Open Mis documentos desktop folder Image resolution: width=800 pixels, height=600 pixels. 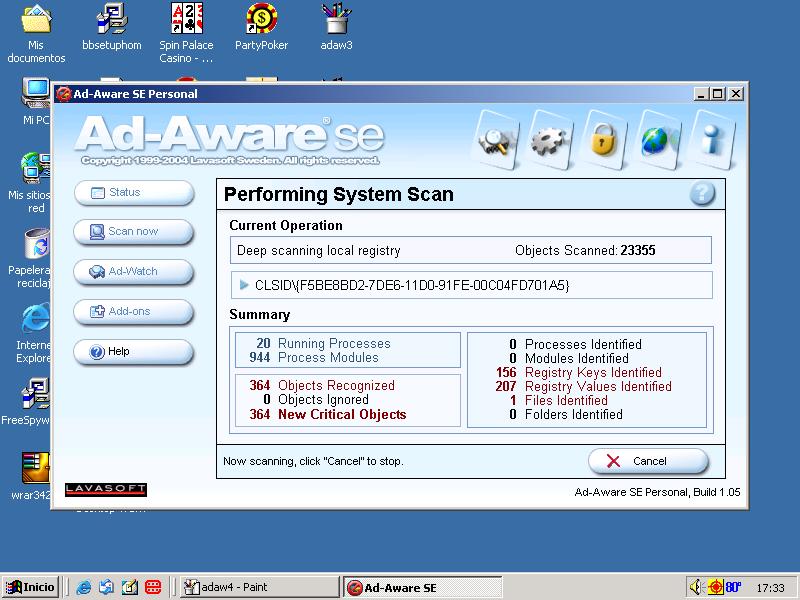[36, 34]
